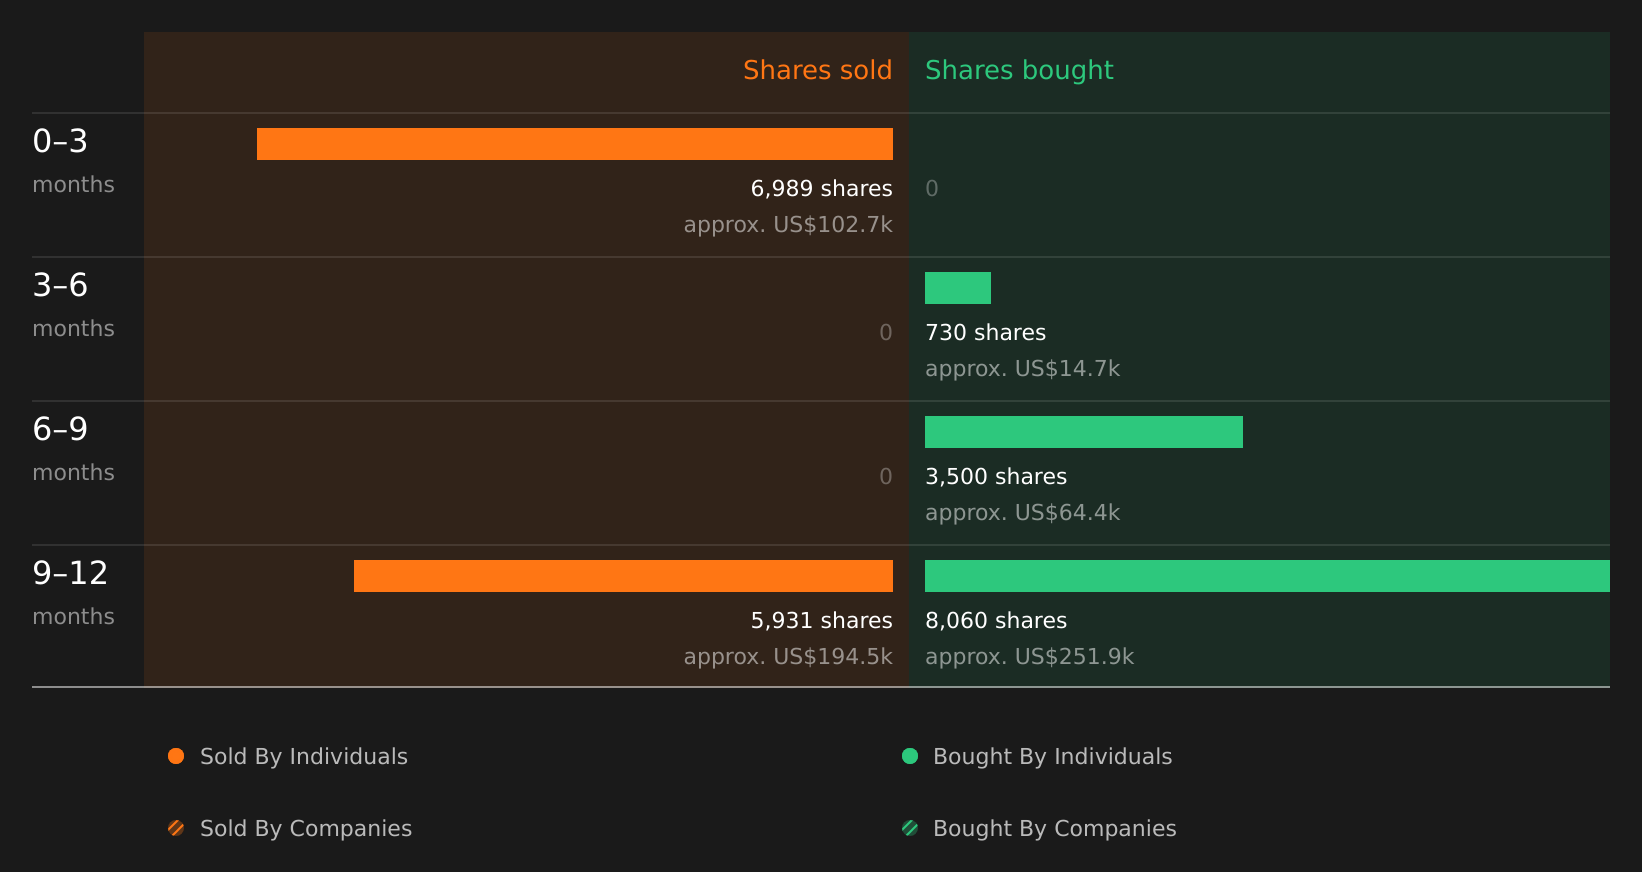
Task: Select the Sold By Companies legend label
Action: pos(306,828)
